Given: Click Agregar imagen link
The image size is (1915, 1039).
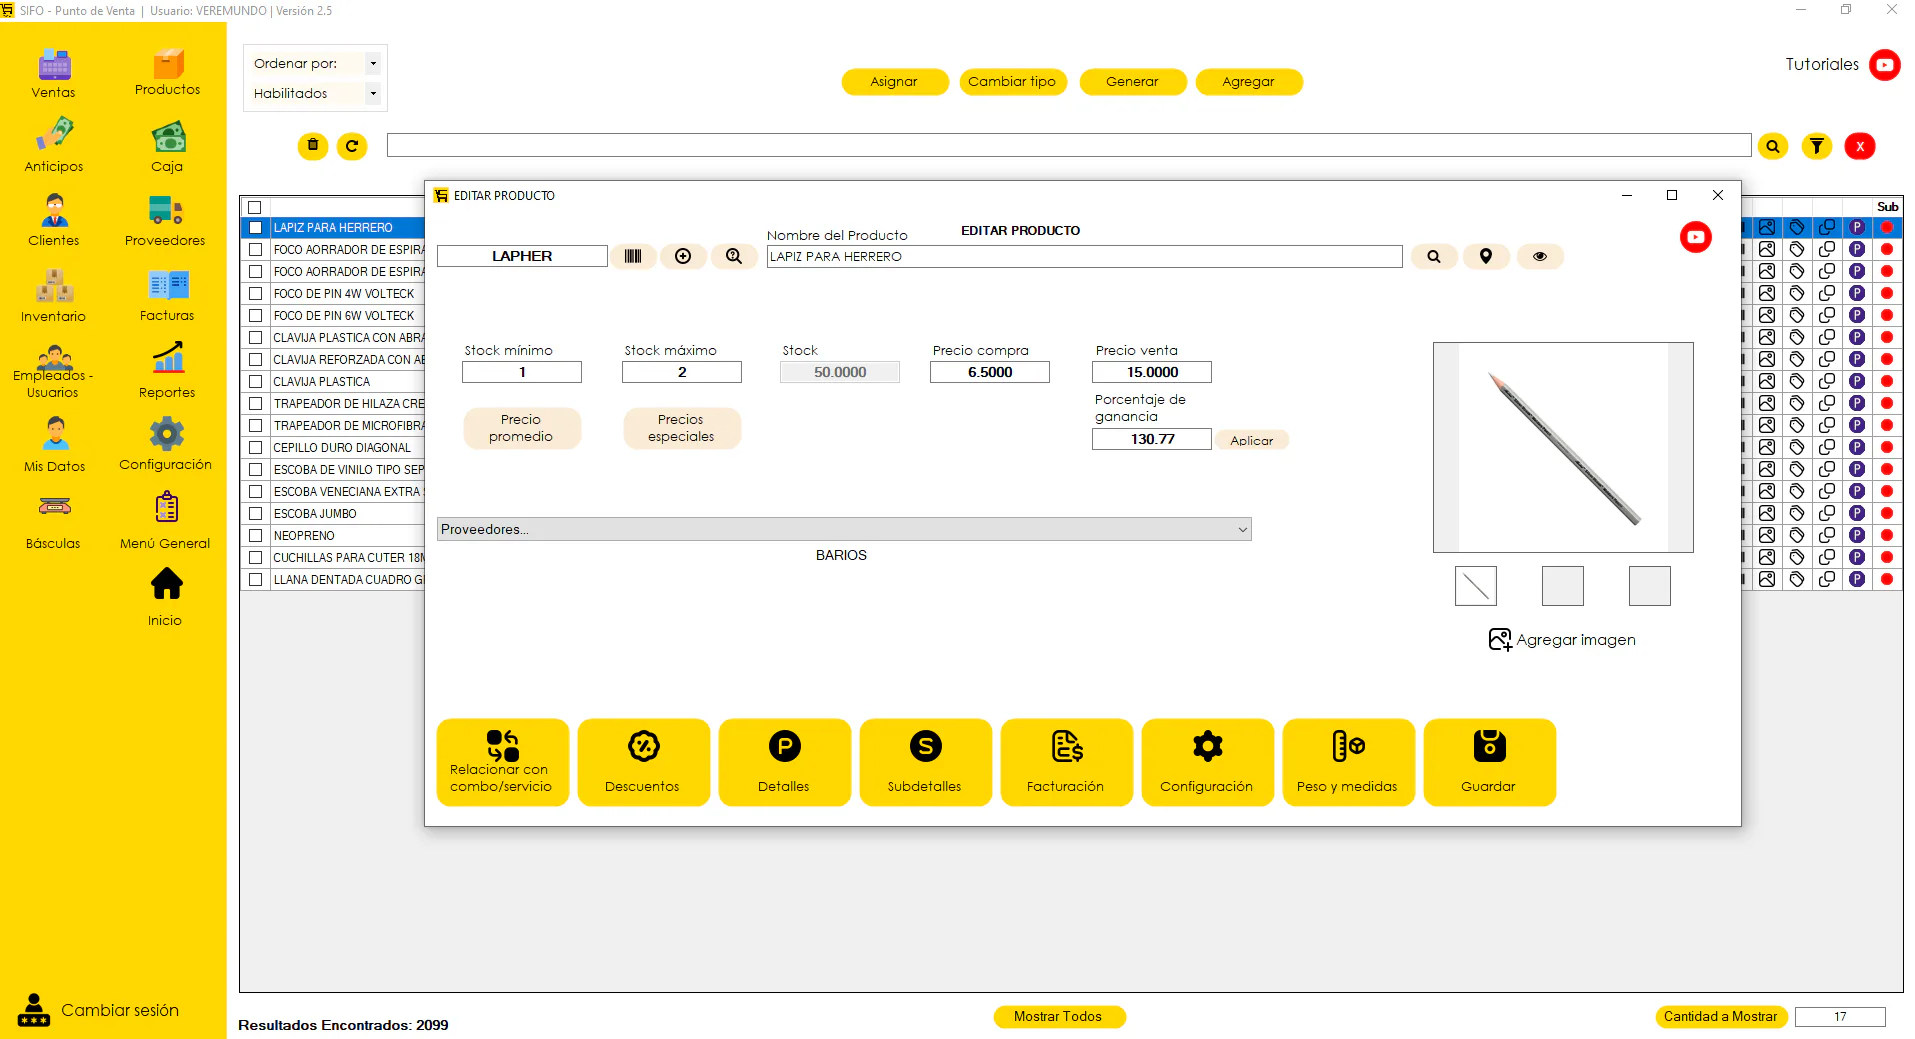Looking at the screenshot, I should [x=1562, y=640].
